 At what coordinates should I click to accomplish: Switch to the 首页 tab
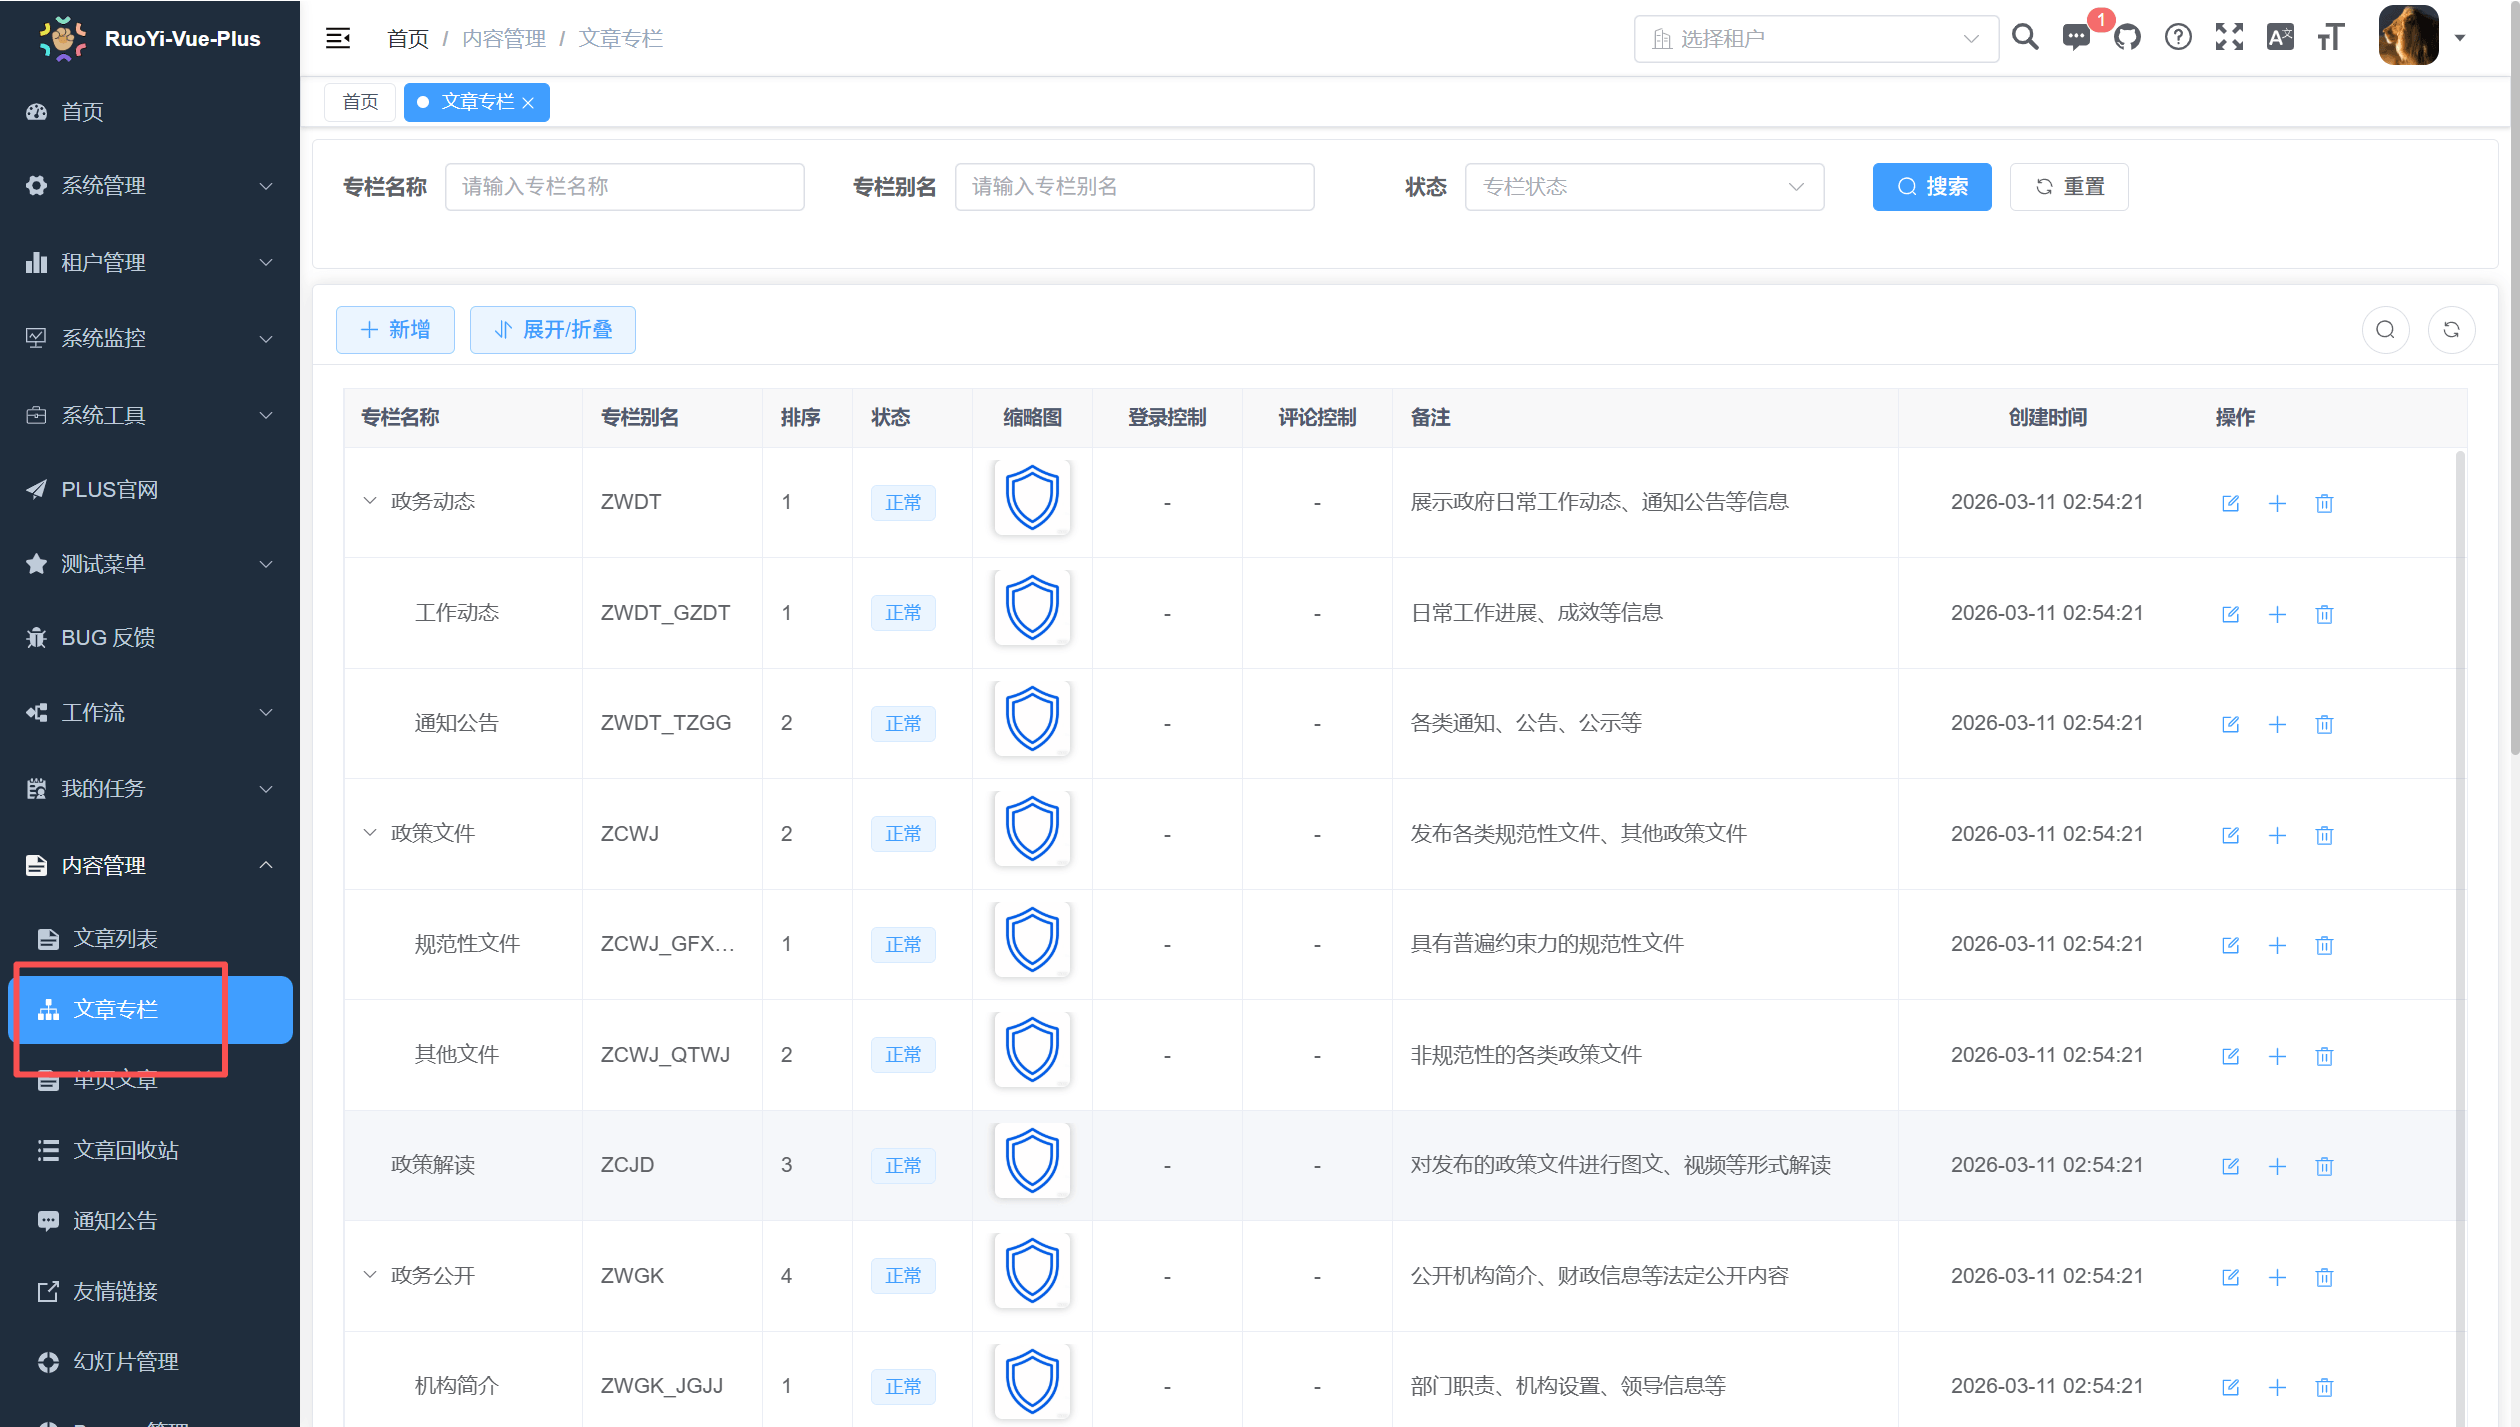pyautogui.click(x=359, y=101)
